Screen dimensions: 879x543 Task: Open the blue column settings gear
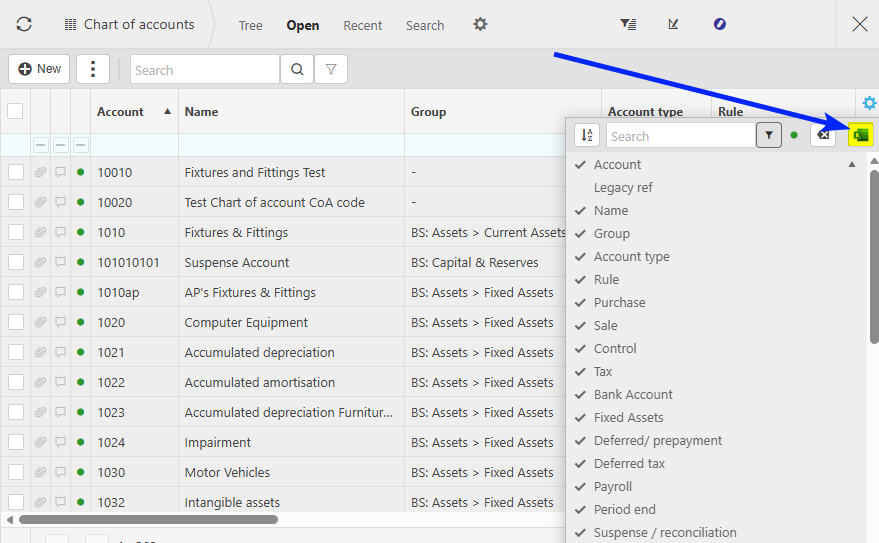pos(869,103)
